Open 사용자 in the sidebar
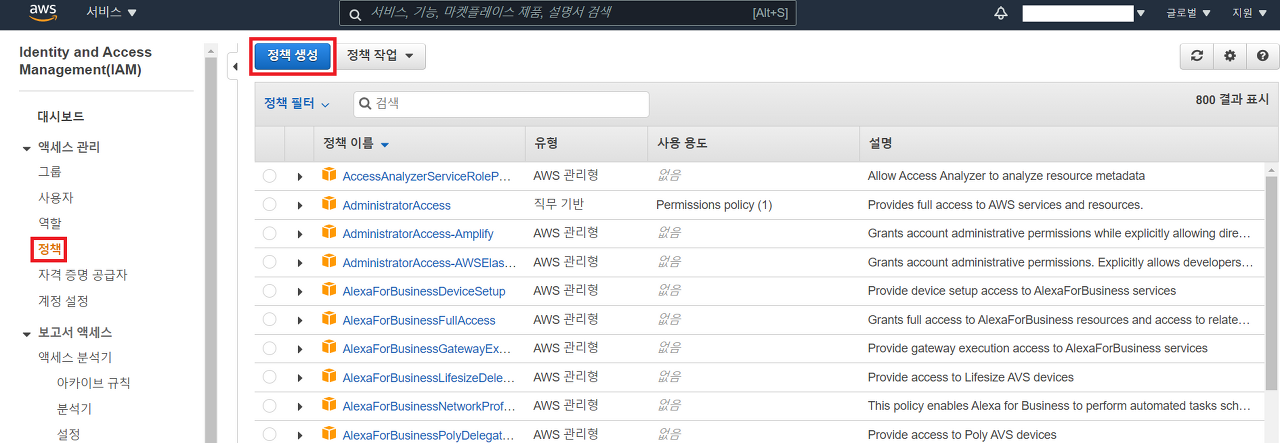The height and width of the screenshot is (443, 1280). (56, 198)
